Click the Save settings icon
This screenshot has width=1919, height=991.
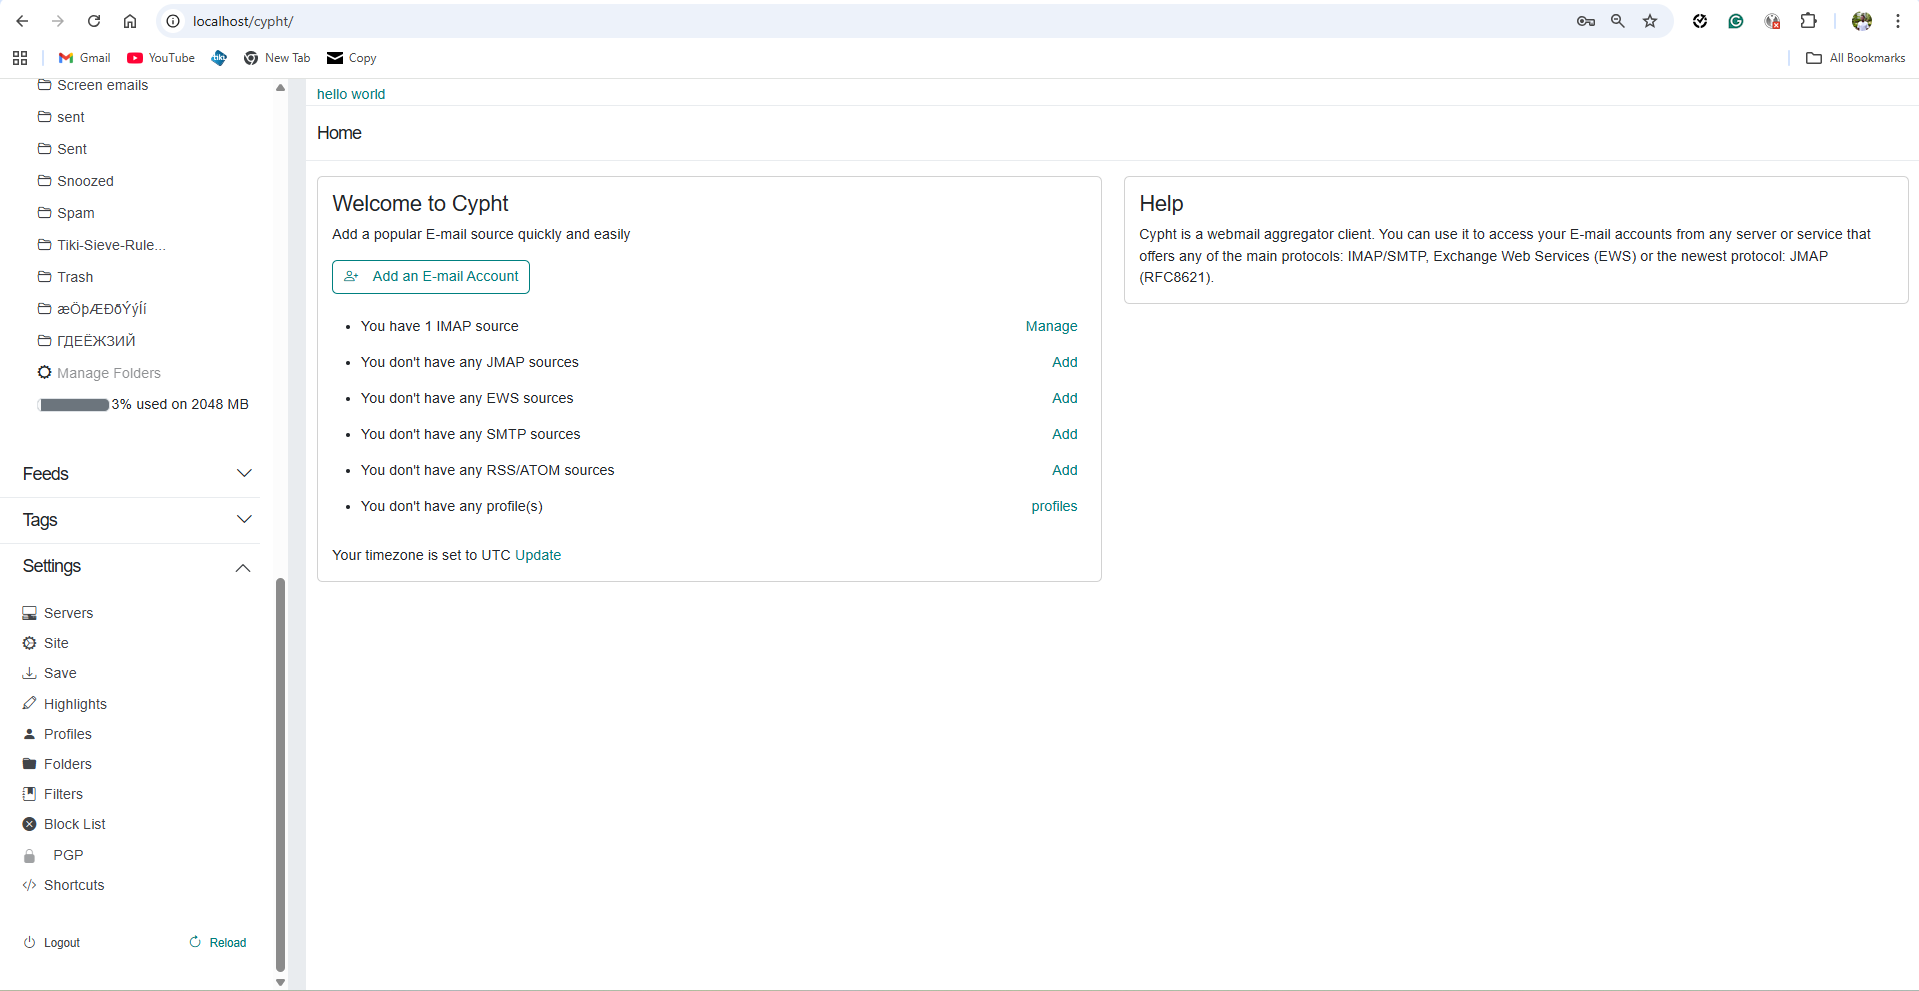29,672
